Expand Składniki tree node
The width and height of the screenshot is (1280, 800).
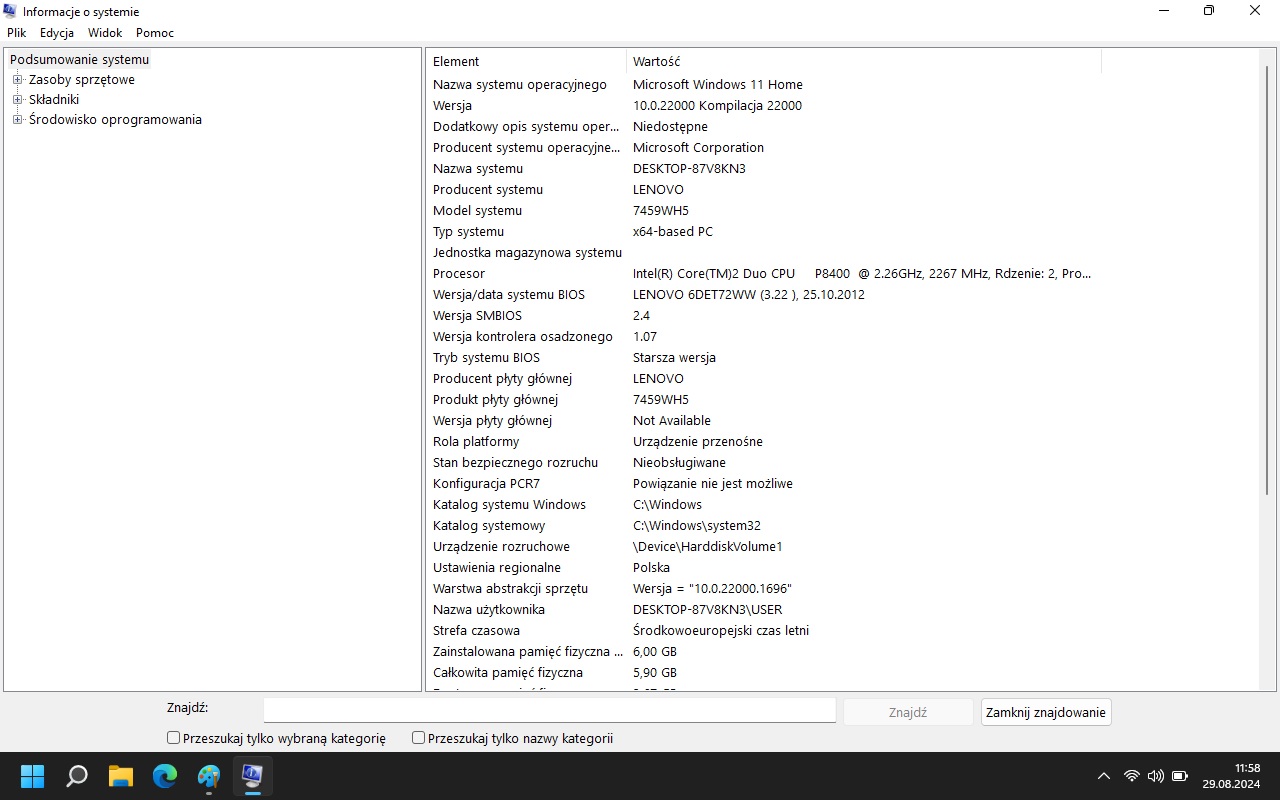pyautogui.click(x=17, y=100)
